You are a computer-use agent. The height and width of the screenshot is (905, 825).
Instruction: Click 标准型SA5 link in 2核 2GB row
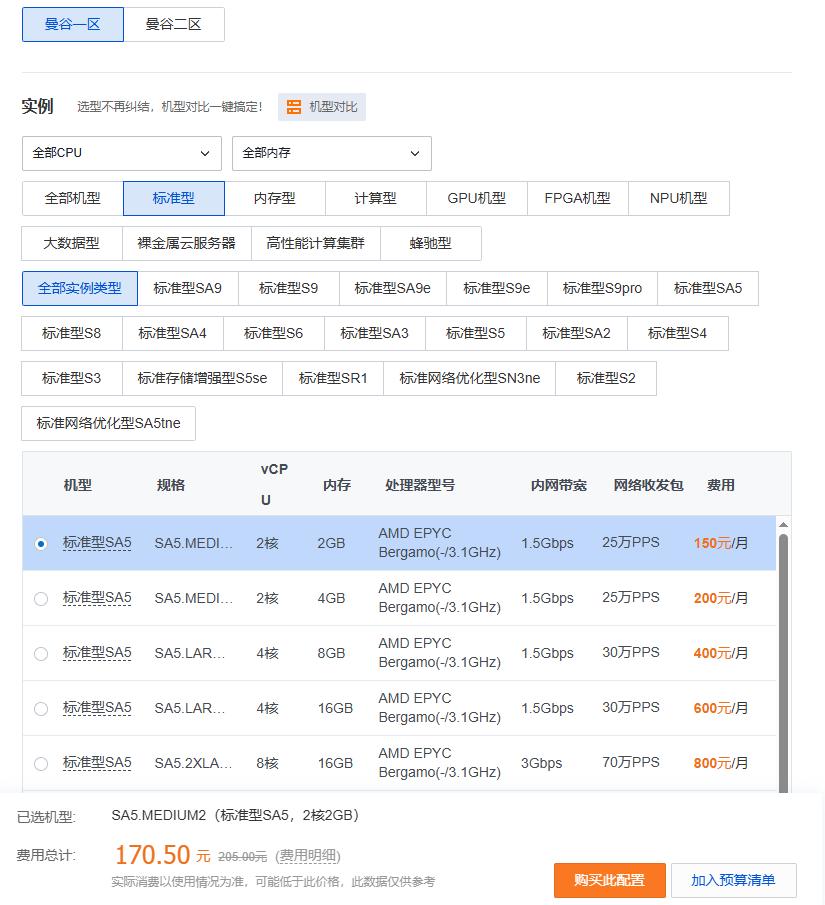(97, 543)
